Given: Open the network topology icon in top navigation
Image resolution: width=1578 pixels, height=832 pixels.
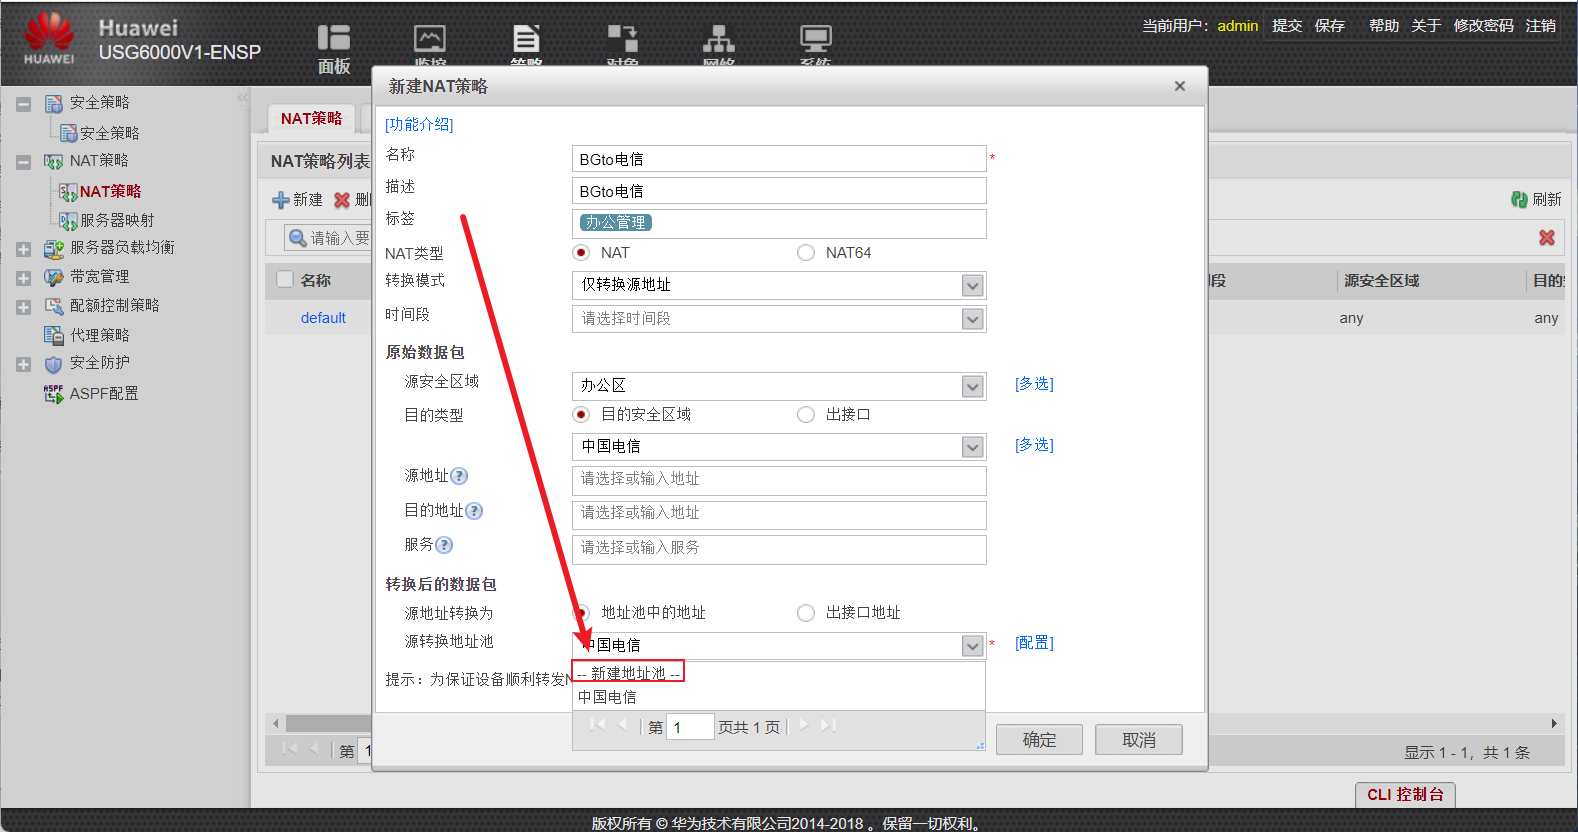Looking at the screenshot, I should click(718, 39).
